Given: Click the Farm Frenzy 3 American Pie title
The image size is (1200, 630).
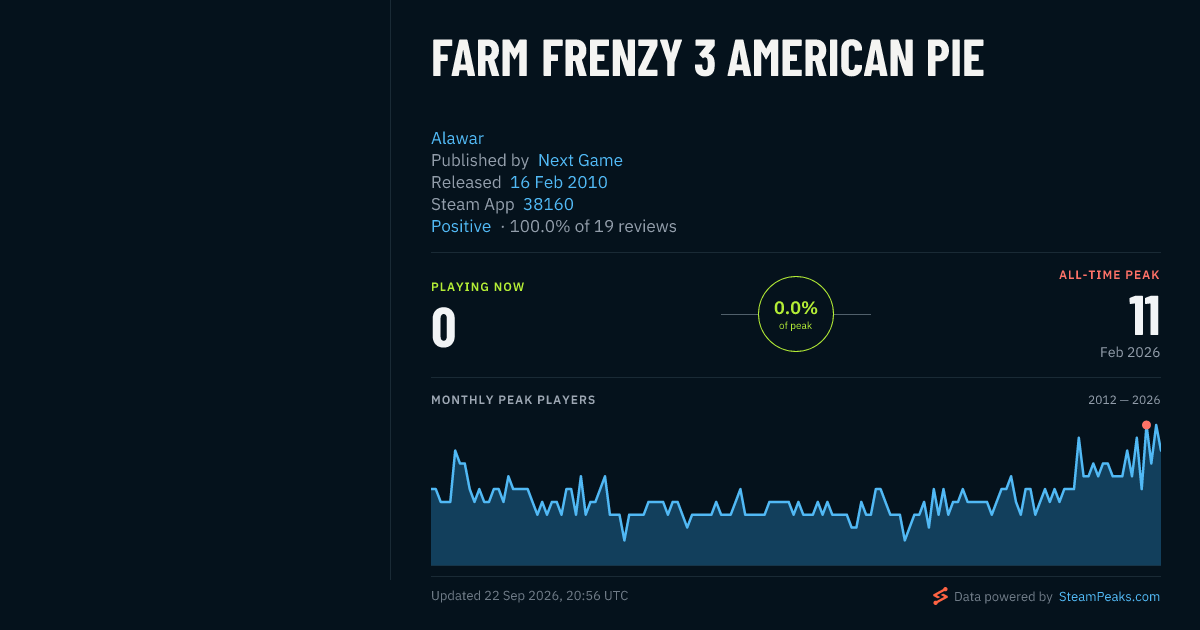Looking at the screenshot, I should (x=708, y=59).
